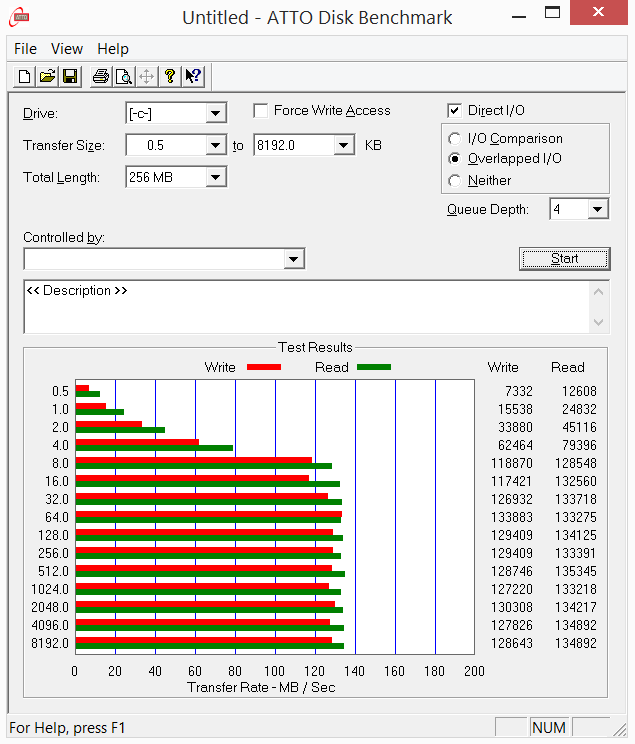Expand the maximum Transfer Size 8192.0 dropdown
The height and width of the screenshot is (744, 635).
tap(343, 145)
